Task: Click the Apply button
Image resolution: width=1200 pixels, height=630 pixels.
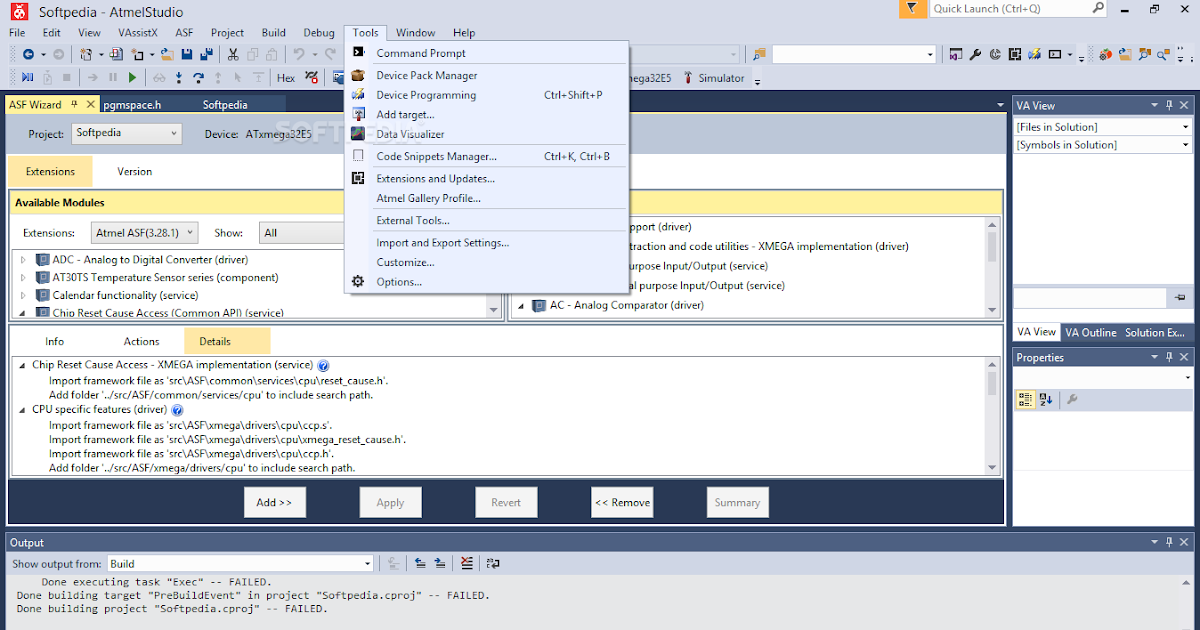Action: point(390,502)
